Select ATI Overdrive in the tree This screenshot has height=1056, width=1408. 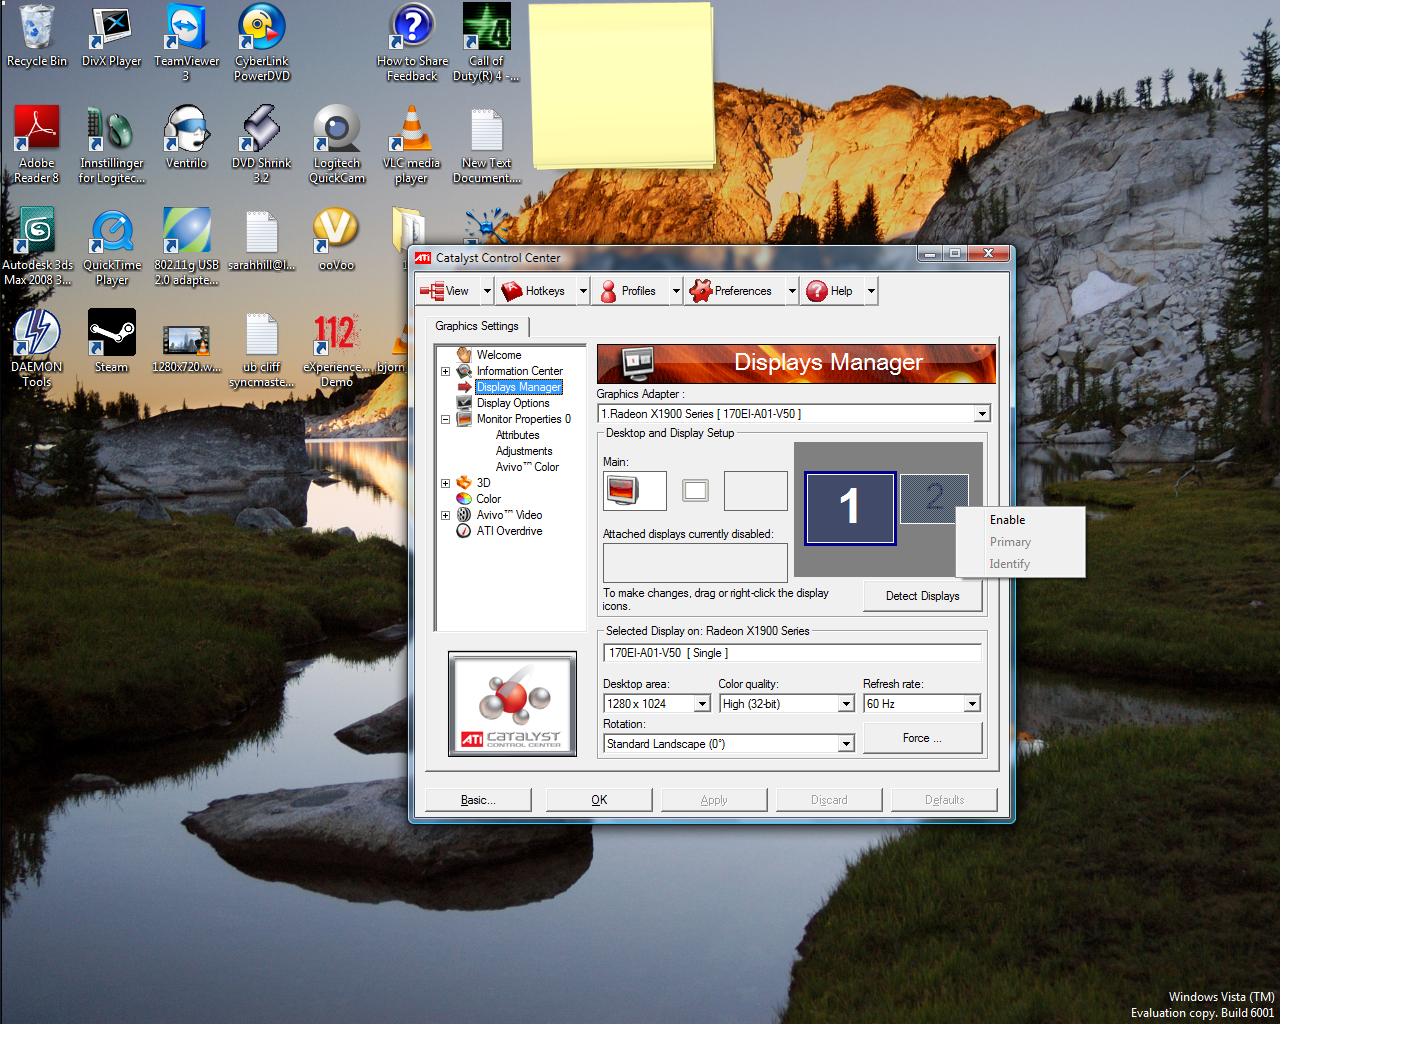(509, 531)
